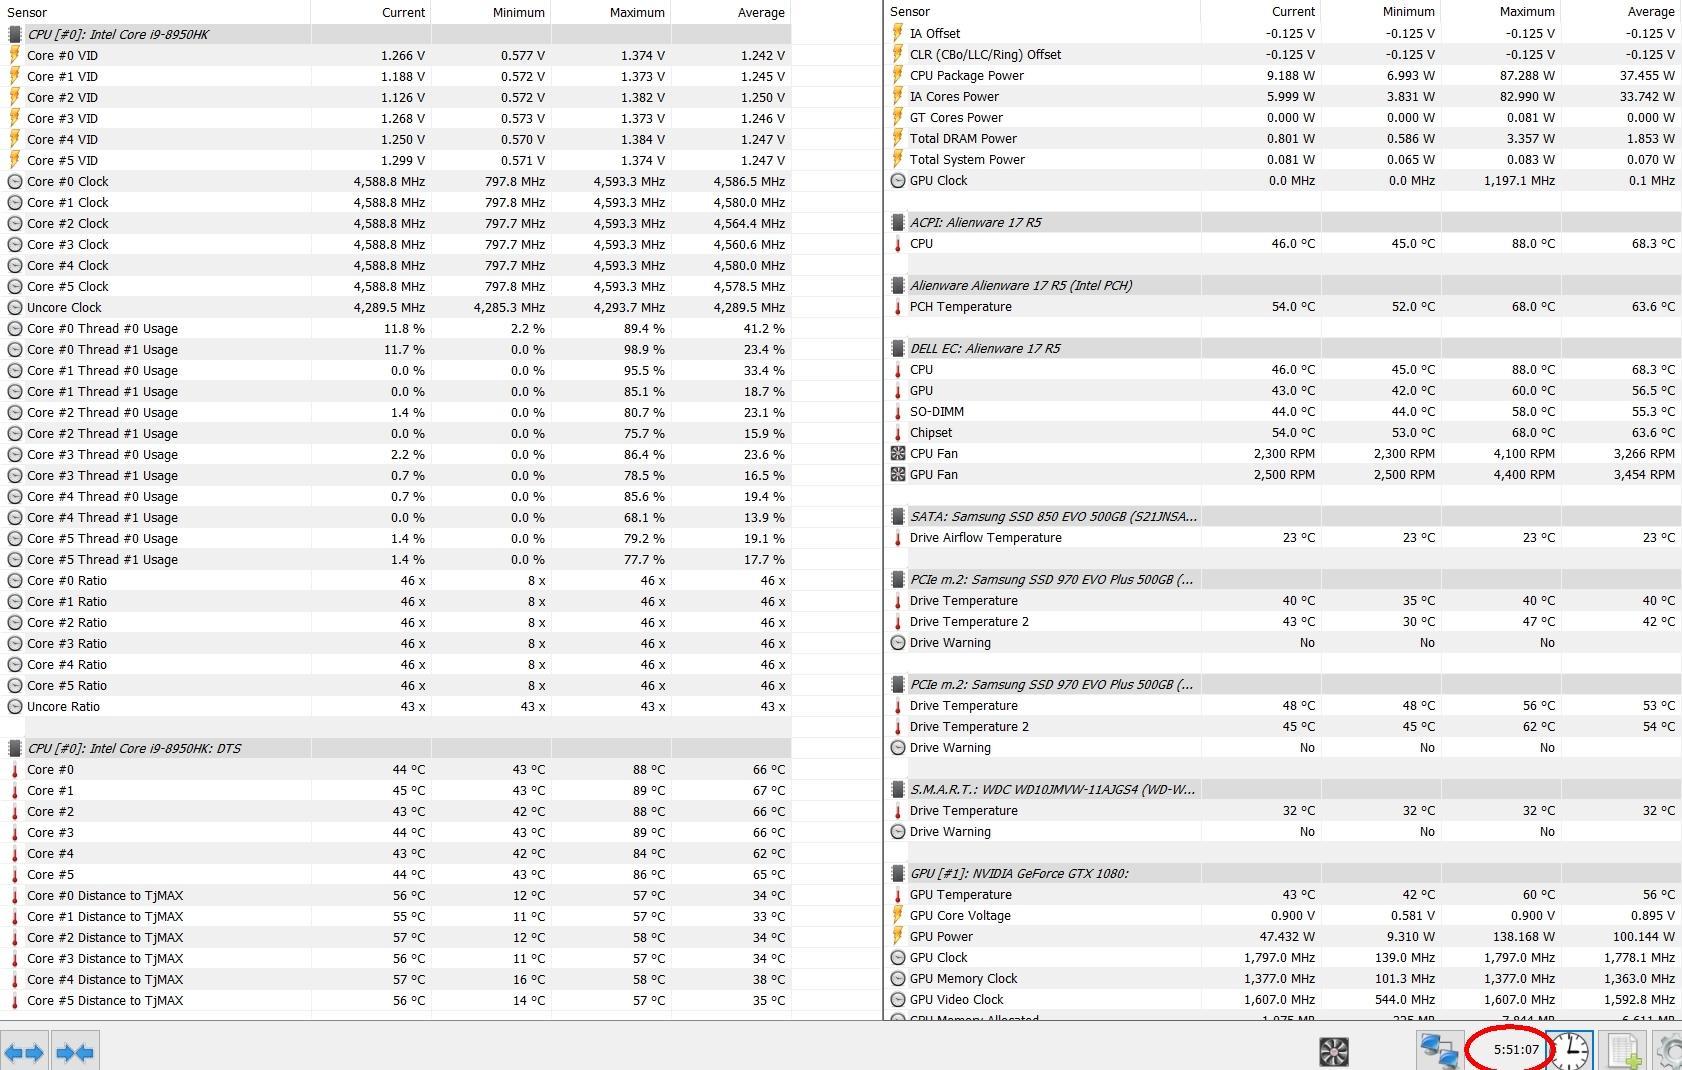
Task: Open the fan control icon
Action: pos(1334,1051)
